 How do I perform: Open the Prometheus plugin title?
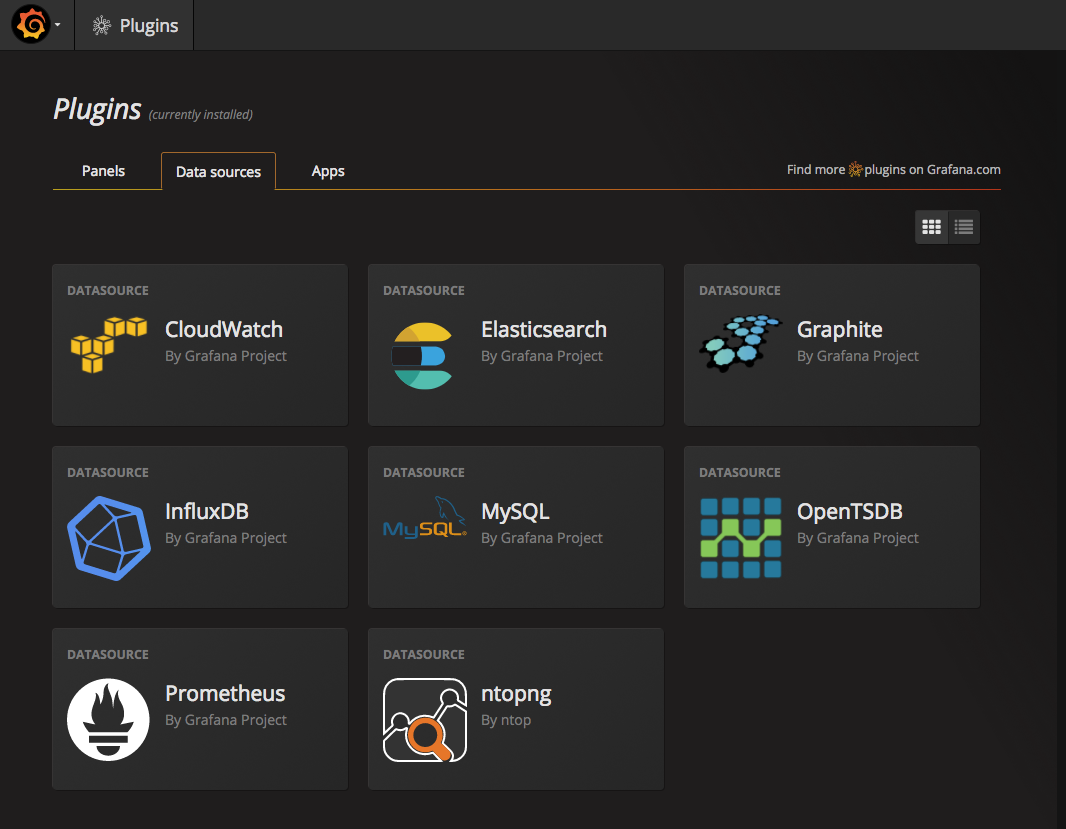coord(225,694)
